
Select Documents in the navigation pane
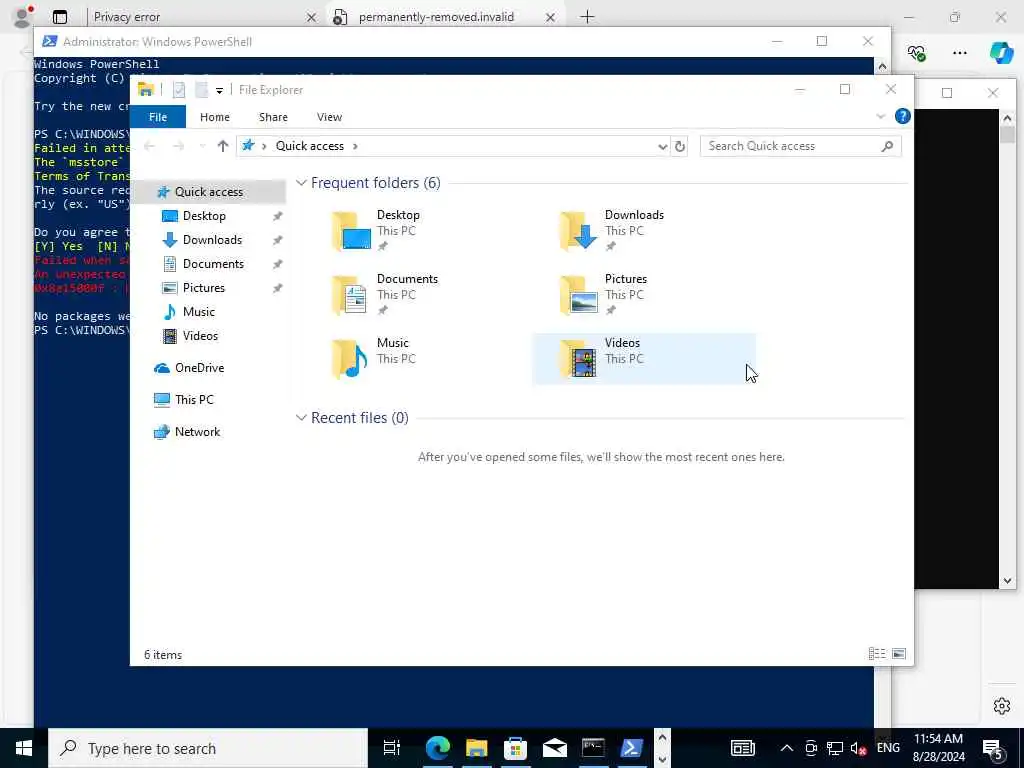pyautogui.click(x=213, y=264)
